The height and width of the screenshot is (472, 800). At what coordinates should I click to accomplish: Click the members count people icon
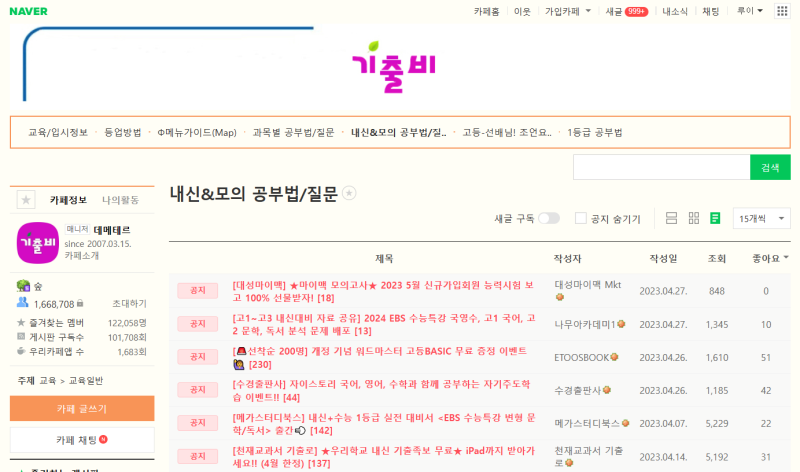click(x=22, y=303)
